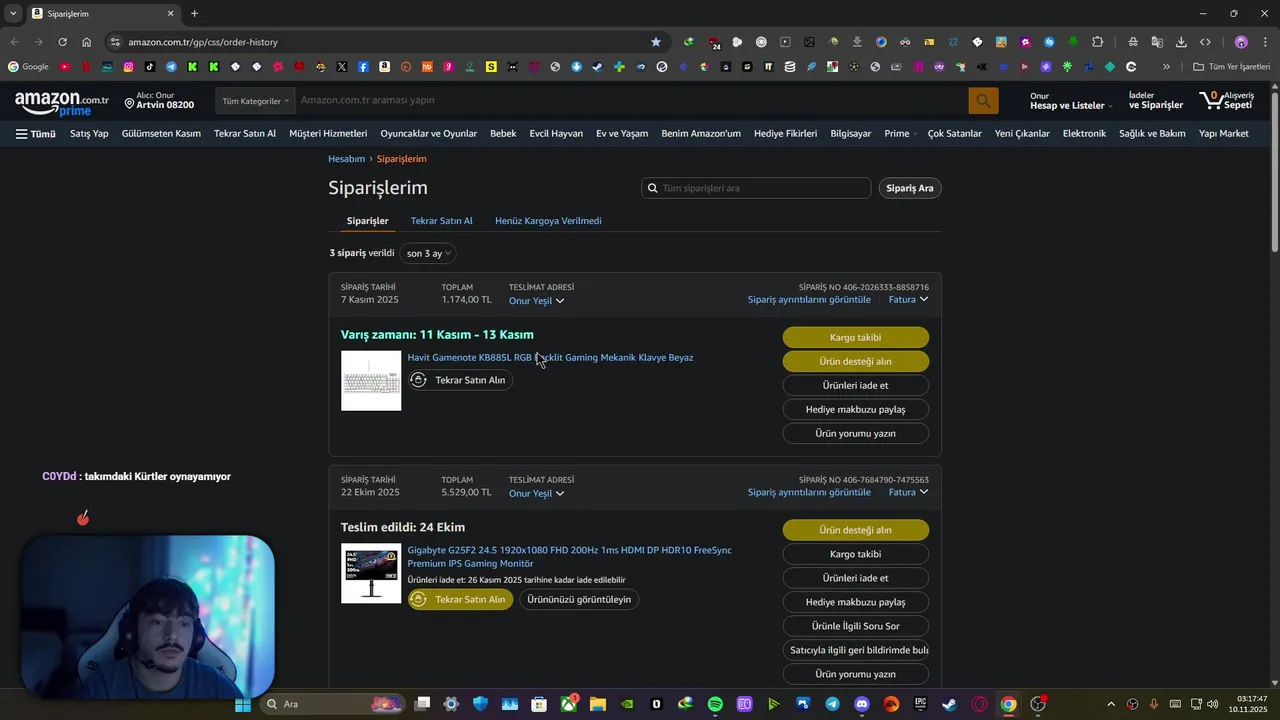The width and height of the screenshot is (1280, 720).
Task: Click Ürününüzü görüntüleyin button
Action: [x=579, y=599]
